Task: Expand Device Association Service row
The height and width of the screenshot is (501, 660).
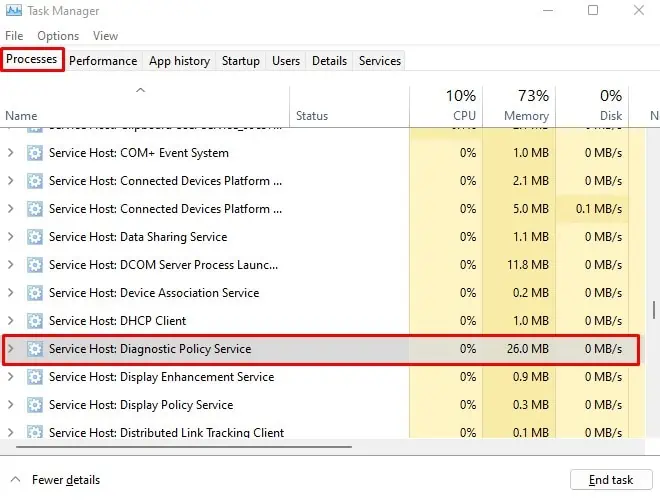Action: (x=11, y=293)
